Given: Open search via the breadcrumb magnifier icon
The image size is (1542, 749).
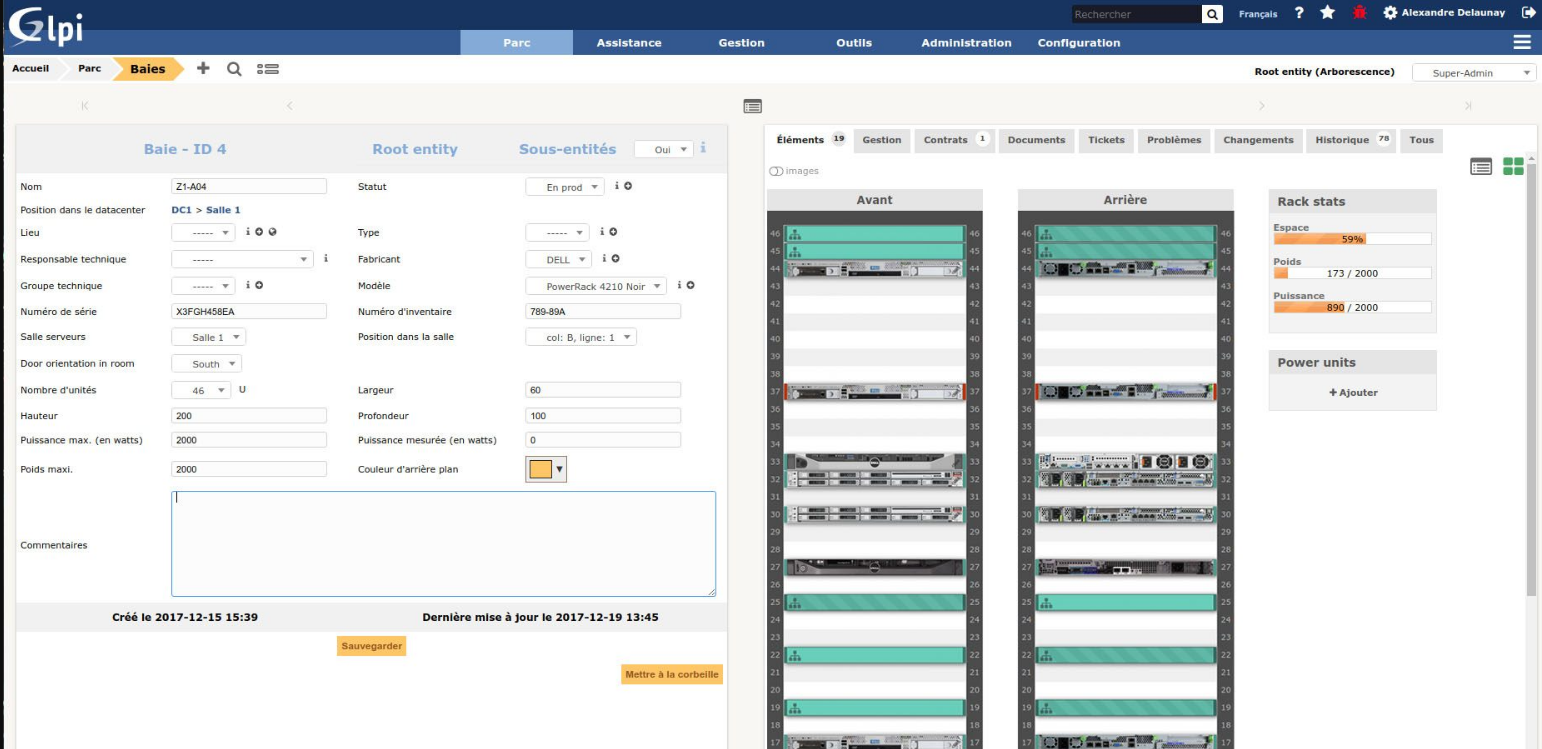Looking at the screenshot, I should (234, 69).
